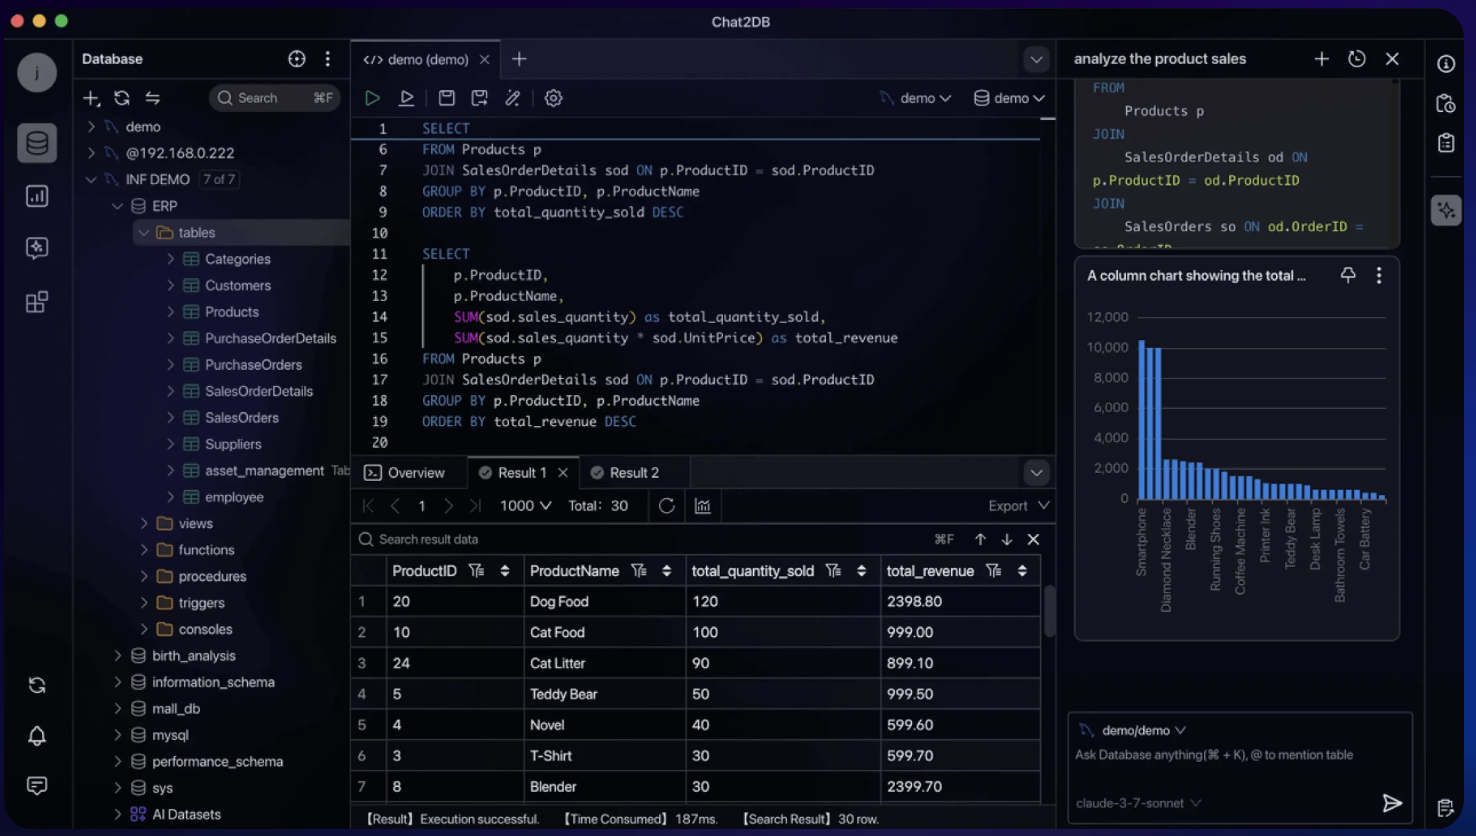The image size is (1476, 836).
Task: Click the save-as icon in editor toolbar
Action: (480, 98)
